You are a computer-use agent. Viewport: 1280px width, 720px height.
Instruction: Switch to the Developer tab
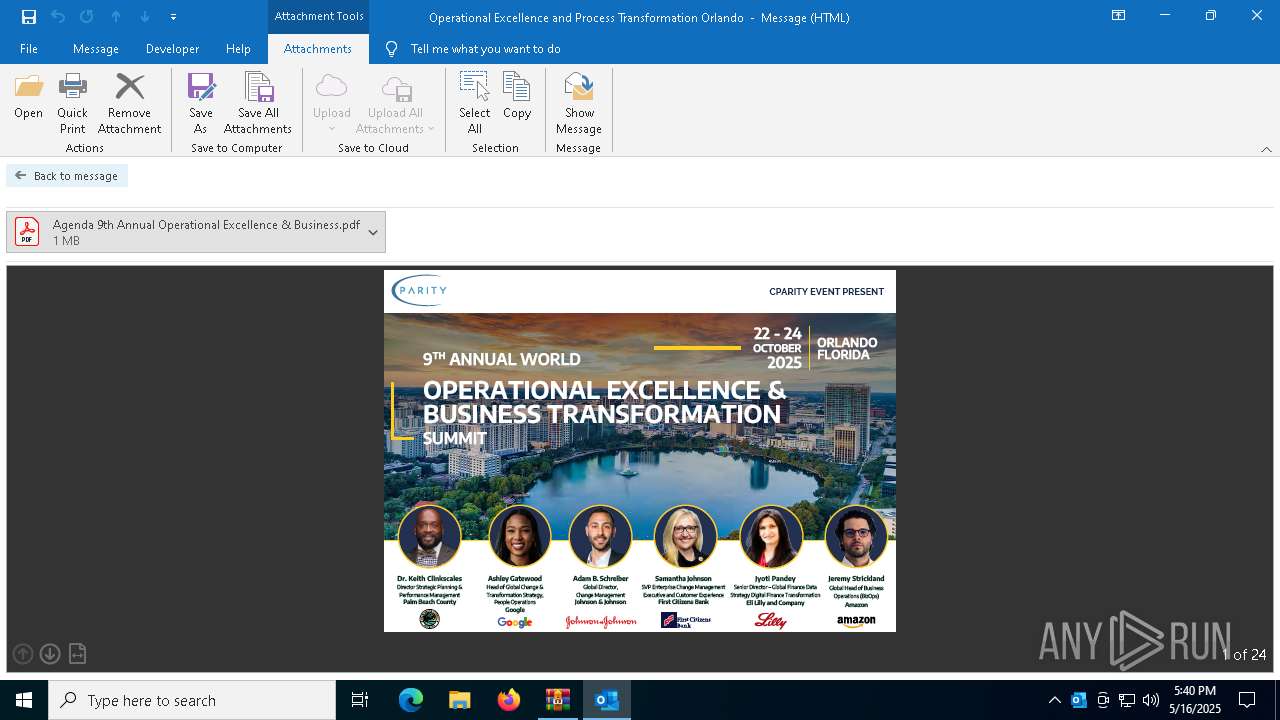(x=172, y=49)
